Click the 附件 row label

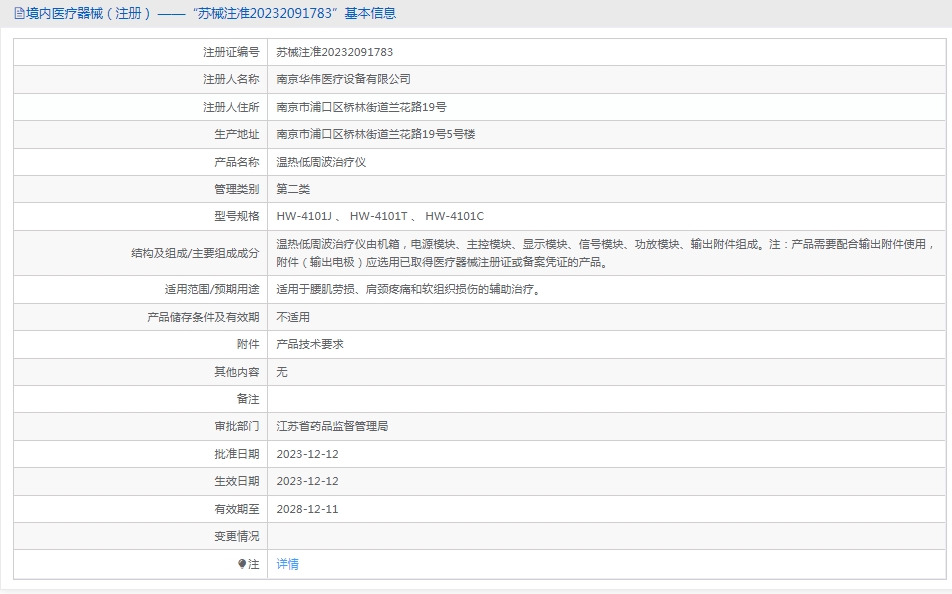248,344
